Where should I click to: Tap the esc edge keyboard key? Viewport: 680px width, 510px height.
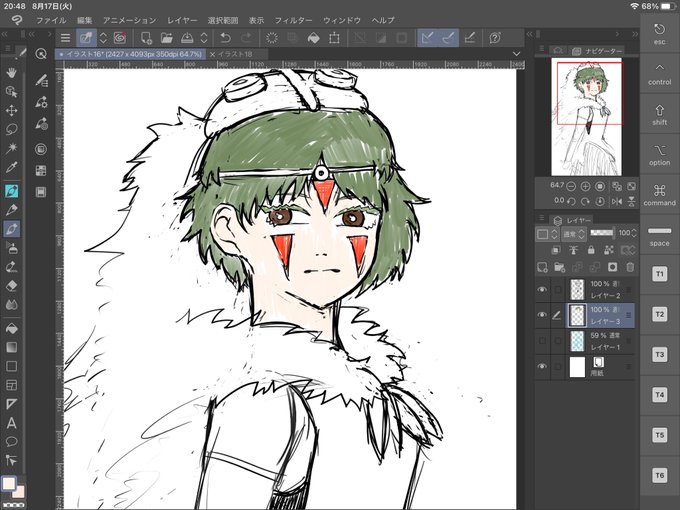click(660, 33)
